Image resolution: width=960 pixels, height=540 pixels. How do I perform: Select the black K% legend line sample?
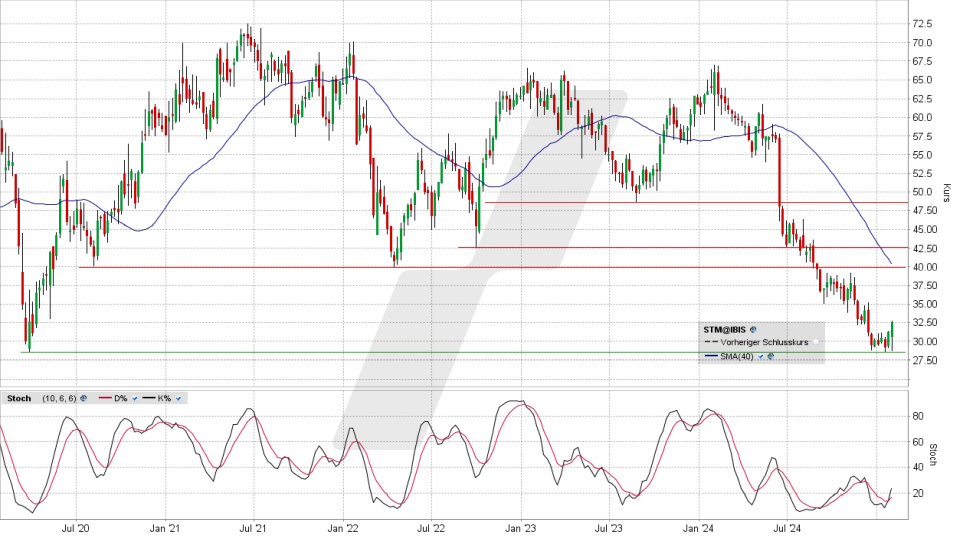coord(149,398)
